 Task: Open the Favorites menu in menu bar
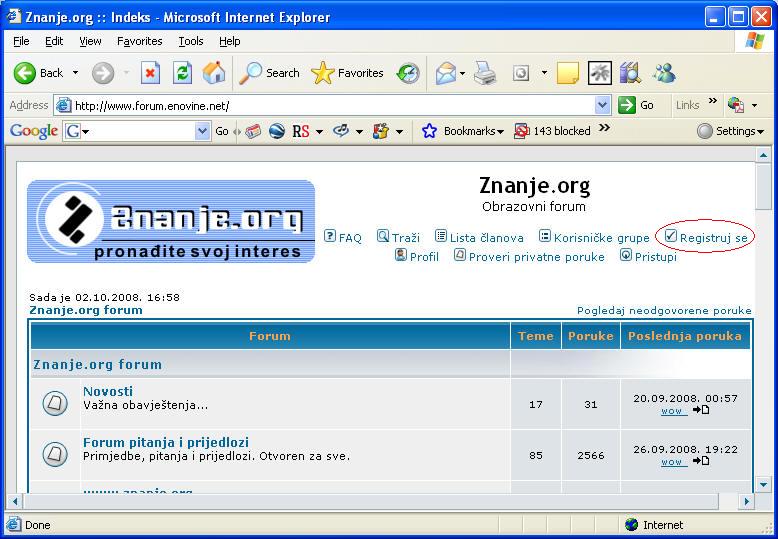(x=139, y=41)
